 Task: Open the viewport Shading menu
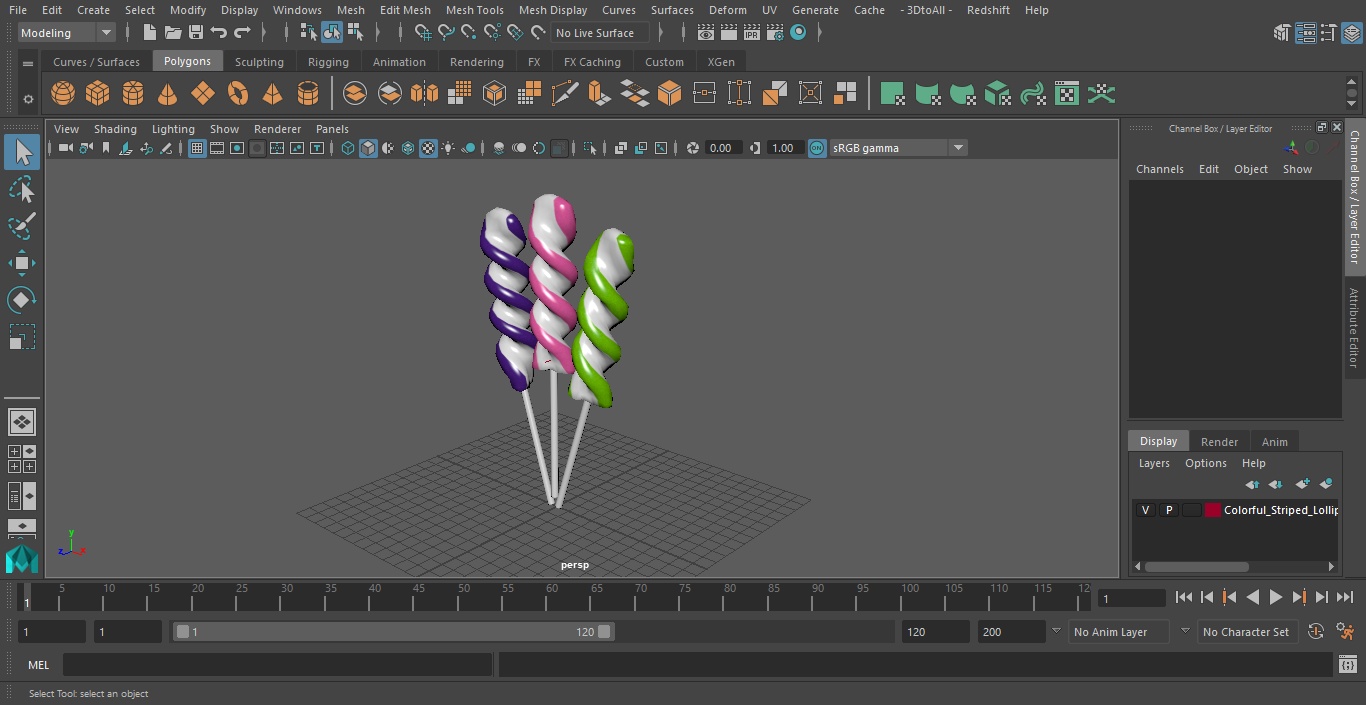(115, 129)
